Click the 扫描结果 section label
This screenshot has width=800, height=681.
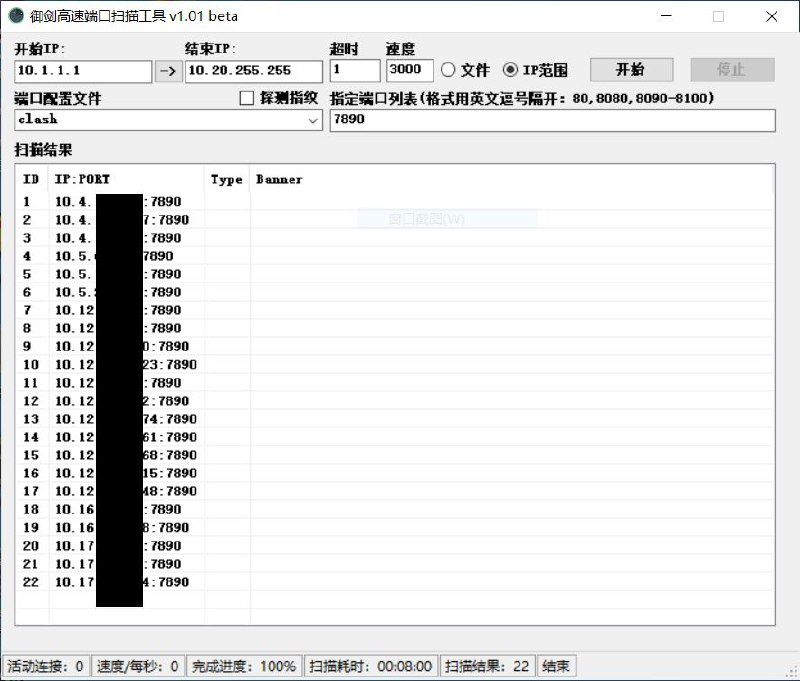[43, 150]
